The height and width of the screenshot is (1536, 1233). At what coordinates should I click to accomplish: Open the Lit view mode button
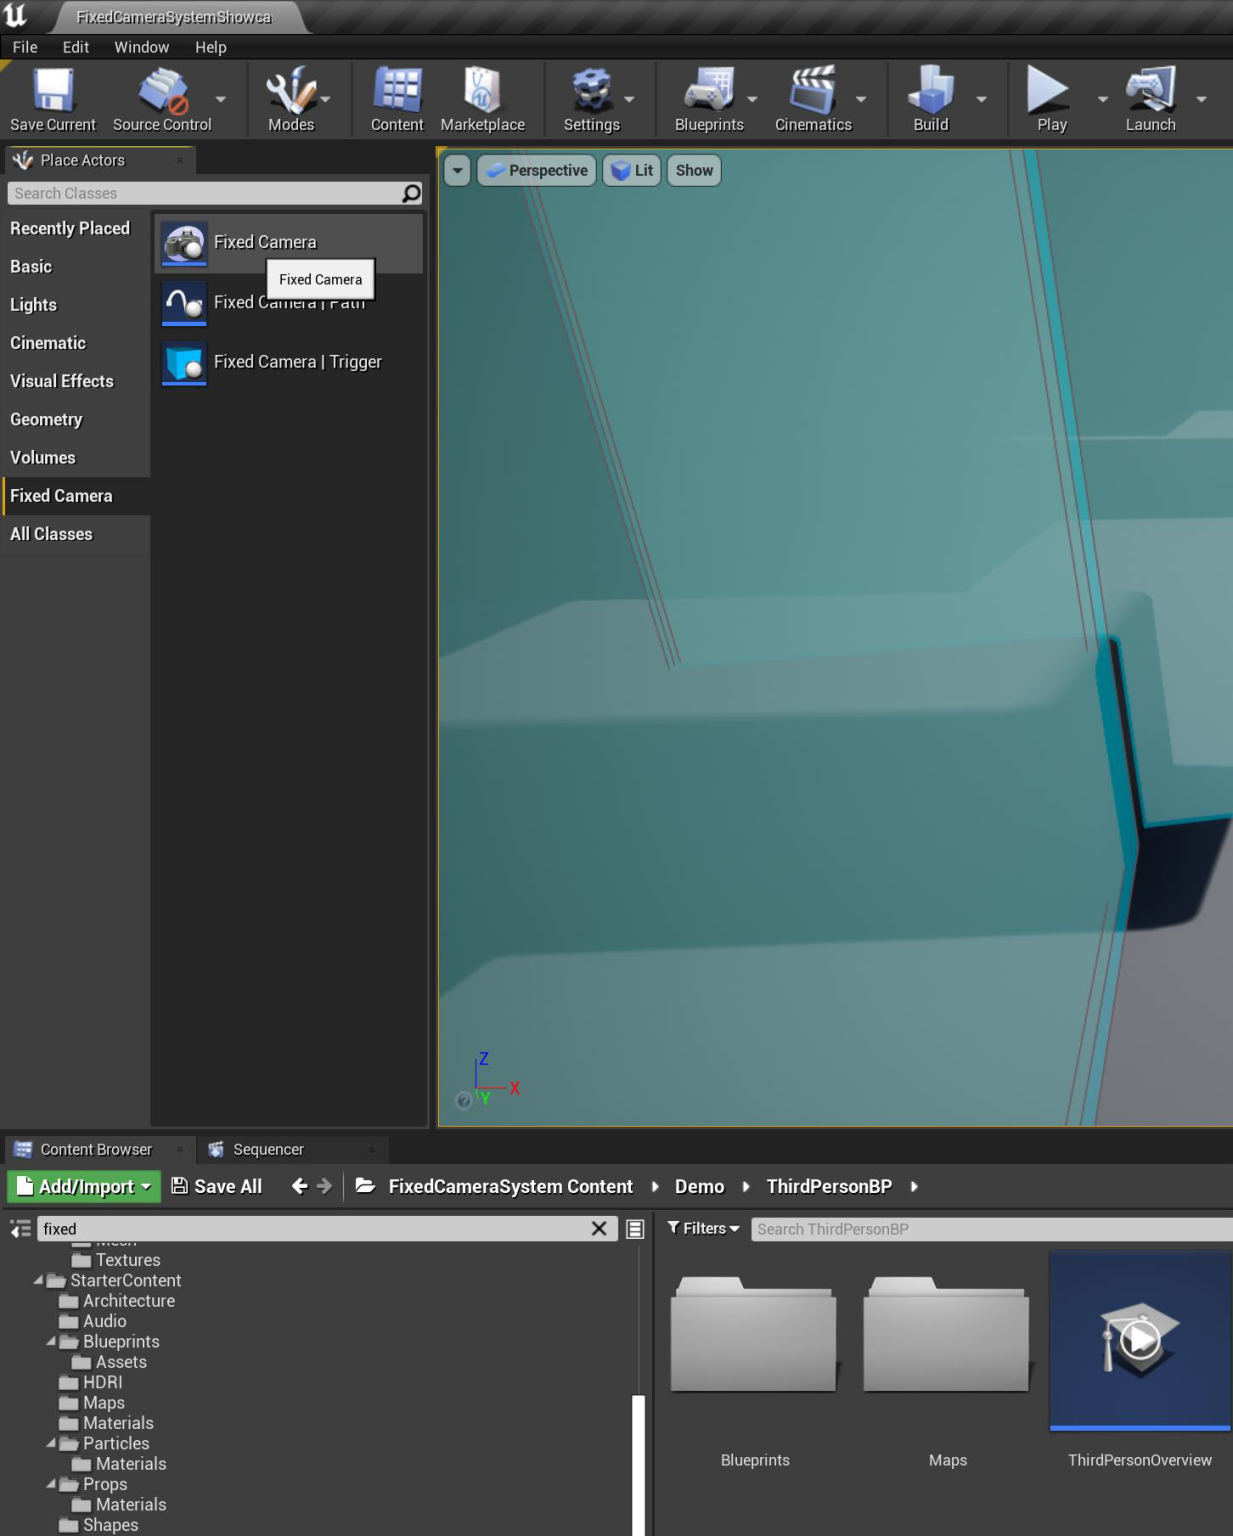632,171
